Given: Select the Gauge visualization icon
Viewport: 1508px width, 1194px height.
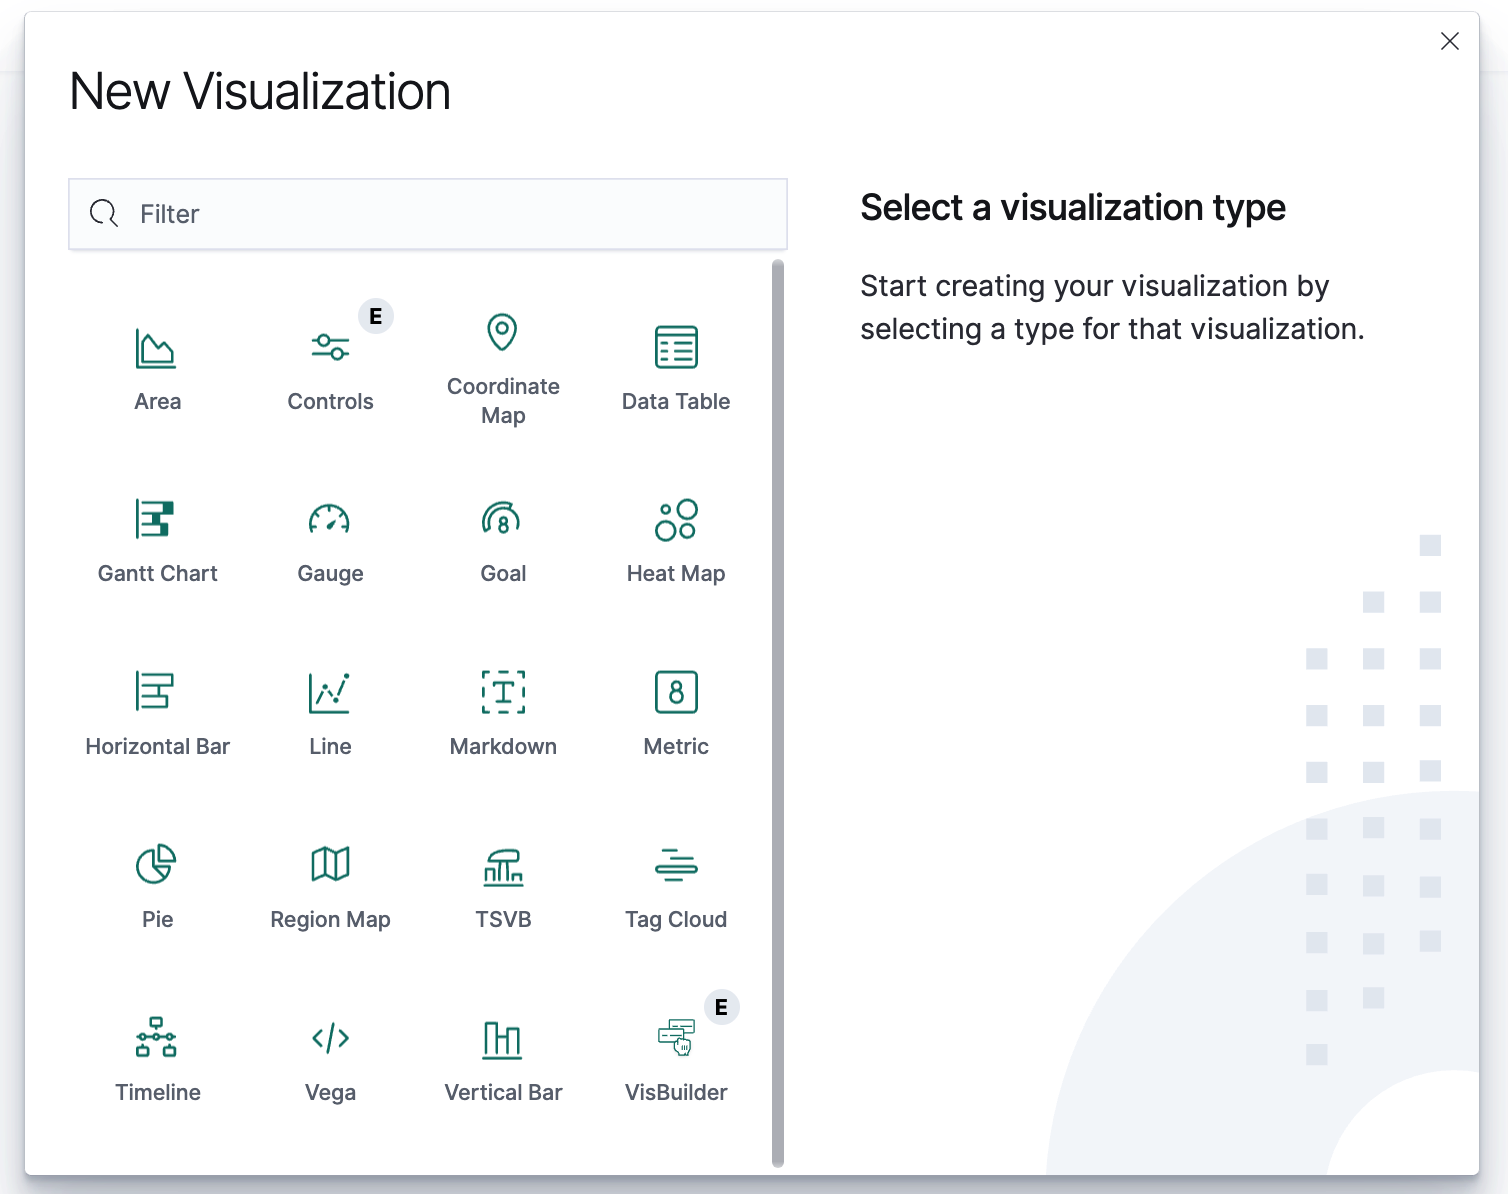Looking at the screenshot, I should point(330,520).
